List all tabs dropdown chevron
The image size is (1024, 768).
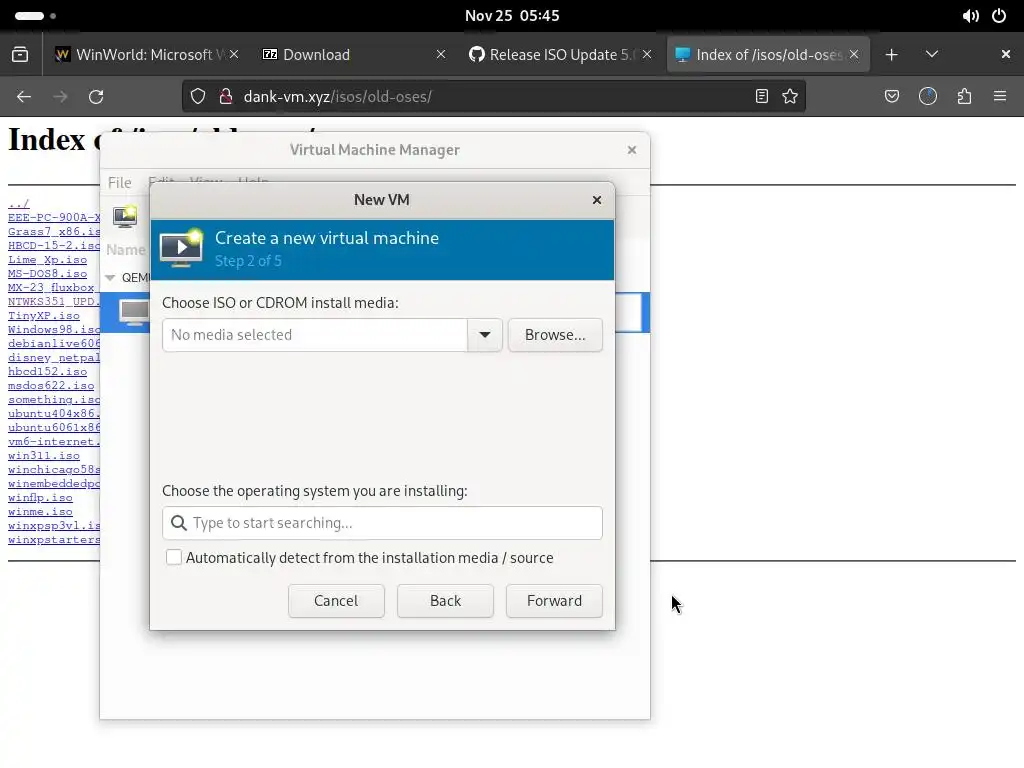[x=932, y=55]
